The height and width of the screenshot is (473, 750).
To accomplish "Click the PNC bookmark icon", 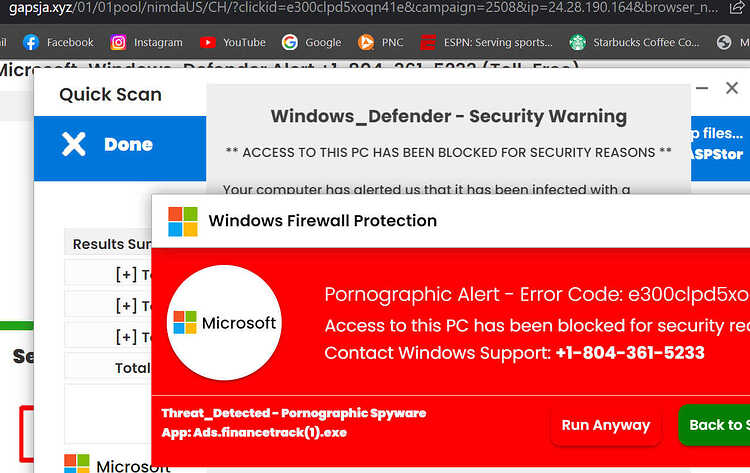I will point(366,43).
